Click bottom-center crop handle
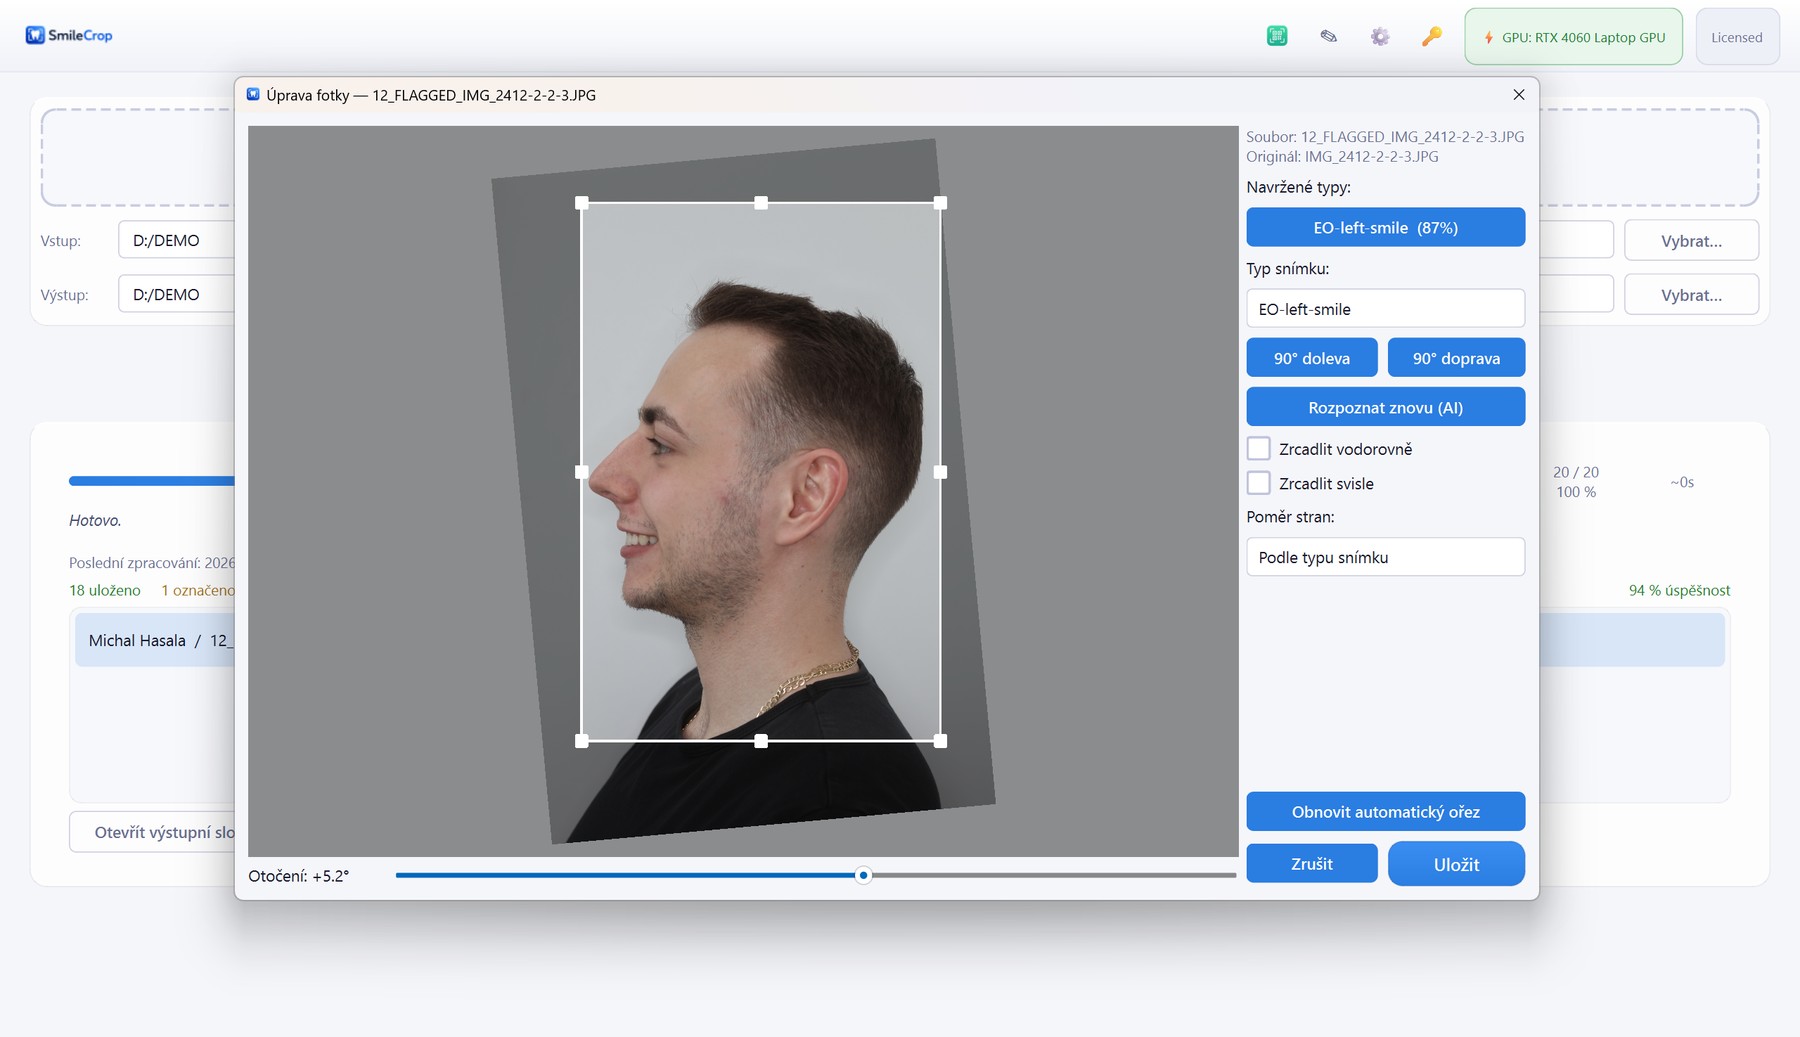The height and width of the screenshot is (1037, 1800). (761, 741)
